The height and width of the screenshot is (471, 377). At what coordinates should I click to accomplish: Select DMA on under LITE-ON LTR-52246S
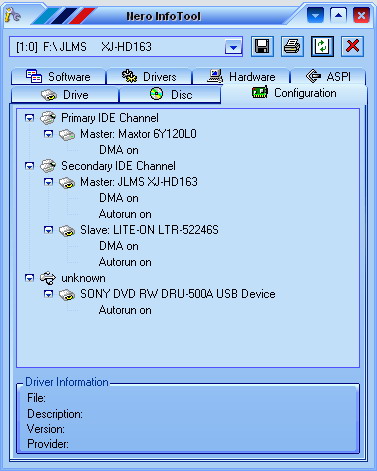[x=119, y=246]
